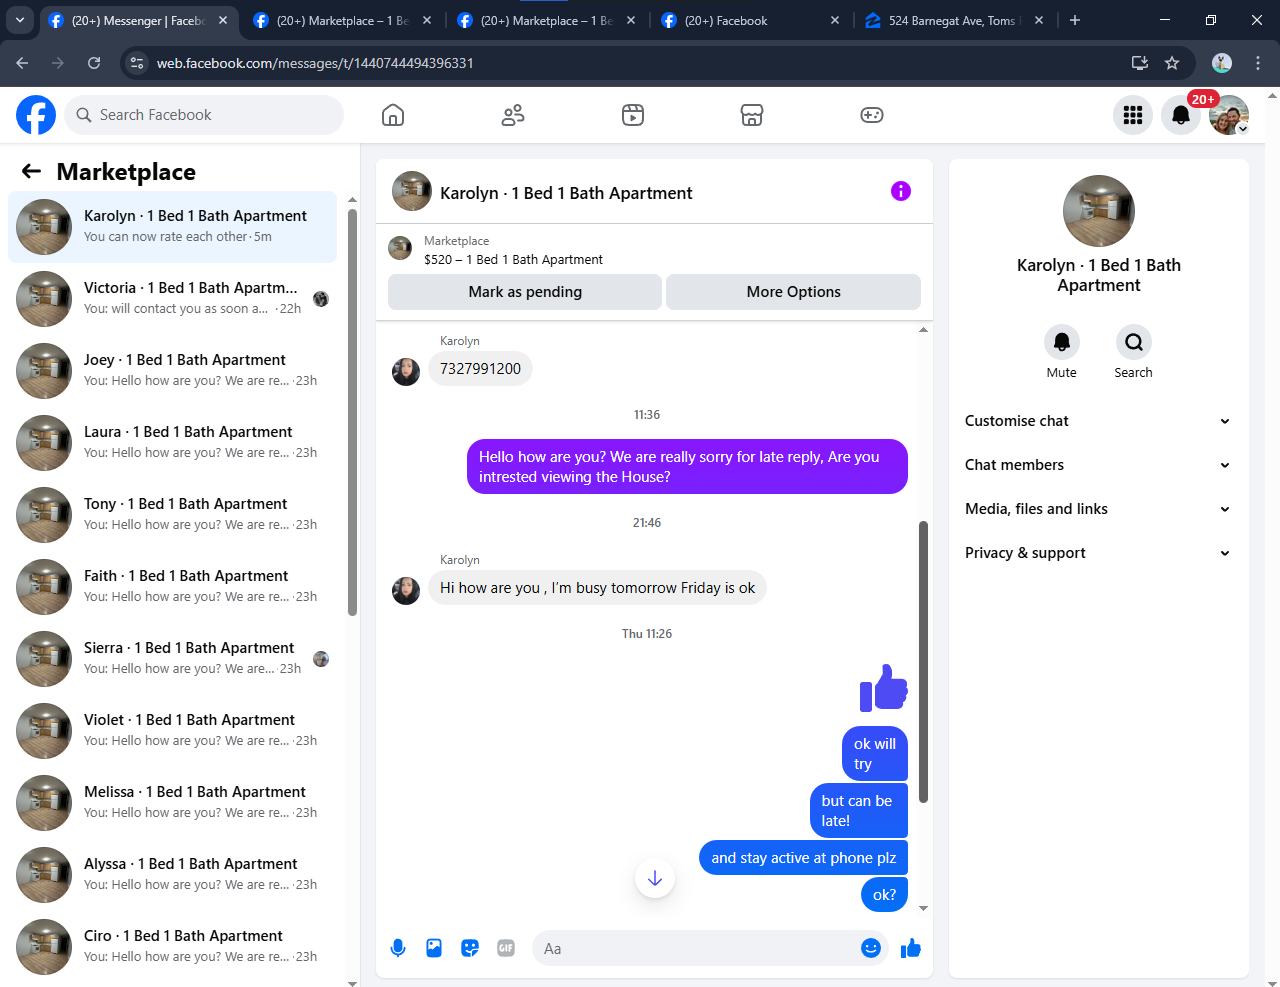The width and height of the screenshot is (1280, 987).
Task: Click the chat header title Karolyn
Action: 566,193
